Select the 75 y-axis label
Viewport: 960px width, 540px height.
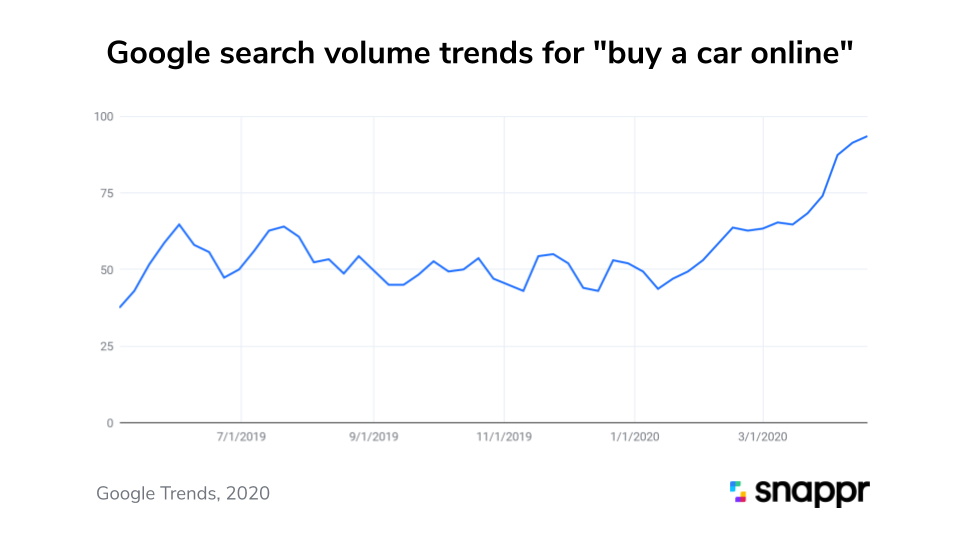[105, 193]
